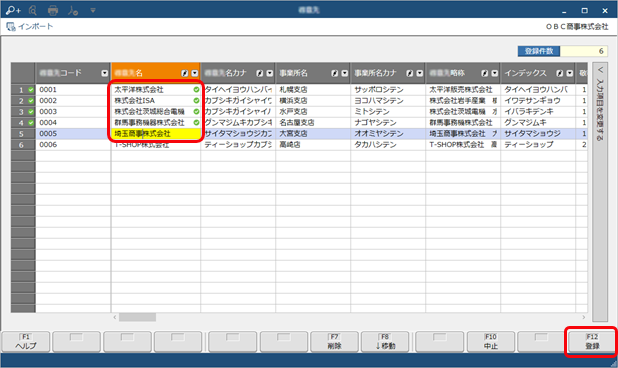Screen dimensions: 618x368
Task: Click the printer icon in the title bar
Action: (x=53, y=10)
